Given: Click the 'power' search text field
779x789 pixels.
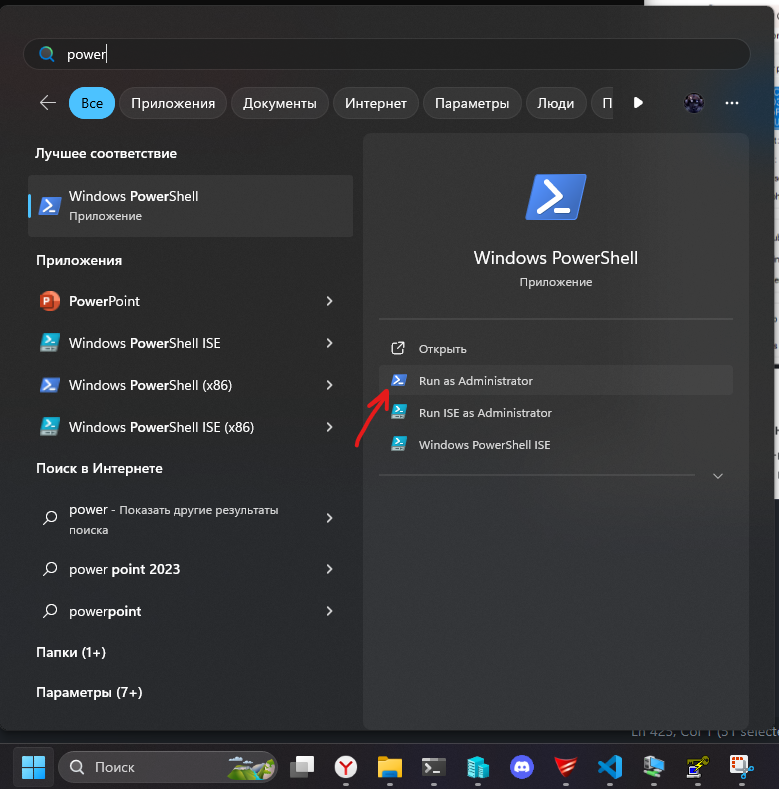Looking at the screenshot, I should tap(386, 54).
